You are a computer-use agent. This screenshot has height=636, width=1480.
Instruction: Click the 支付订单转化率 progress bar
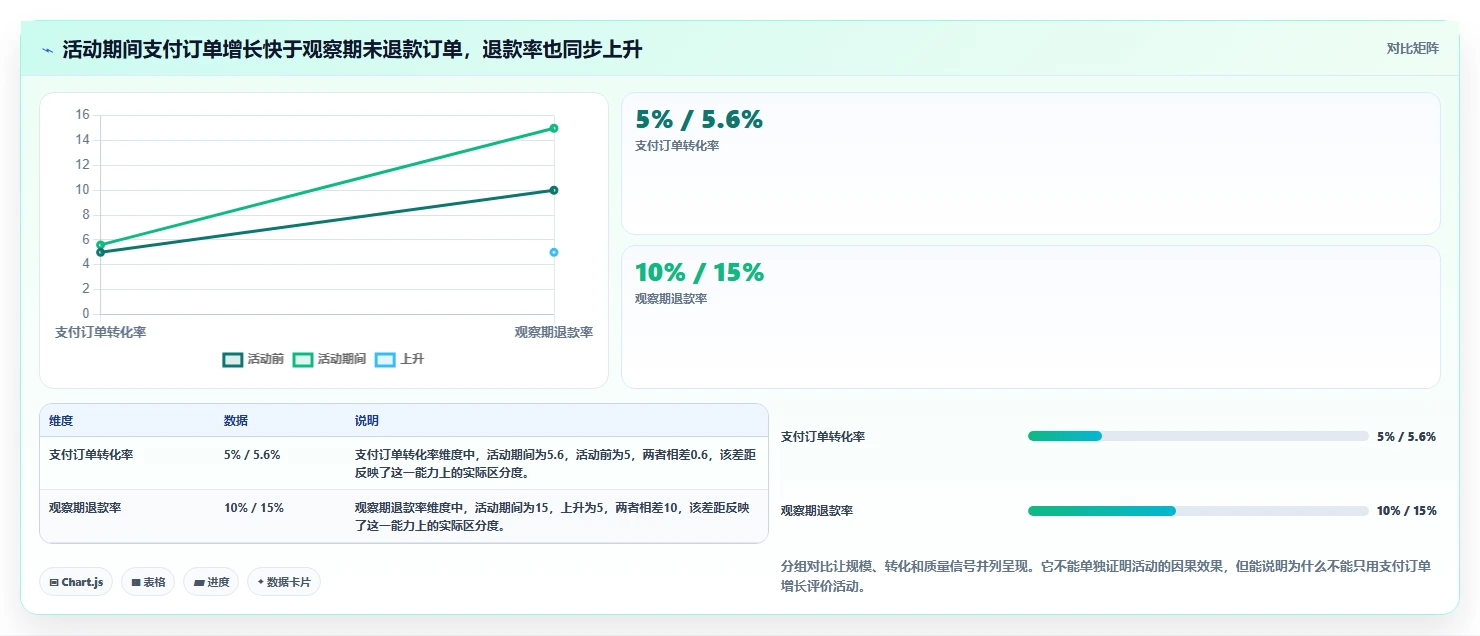pyautogui.click(x=1198, y=436)
